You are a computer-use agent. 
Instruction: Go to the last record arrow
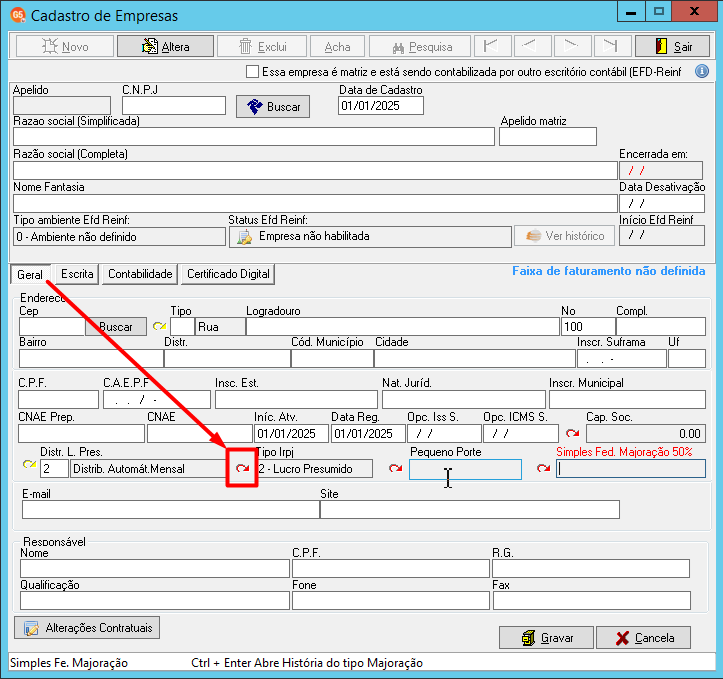click(610, 46)
